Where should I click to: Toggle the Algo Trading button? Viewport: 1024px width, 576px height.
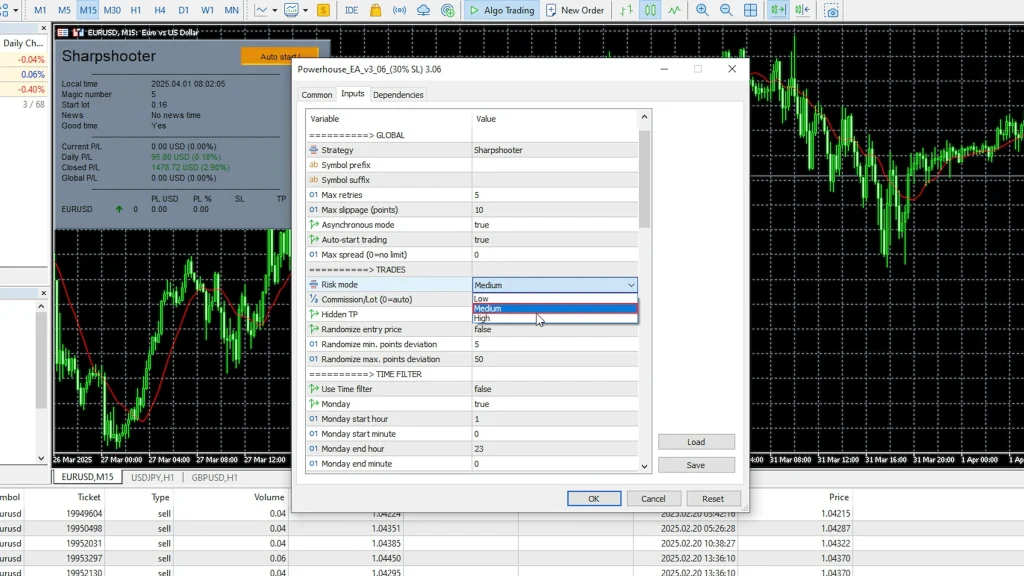pyautogui.click(x=503, y=10)
